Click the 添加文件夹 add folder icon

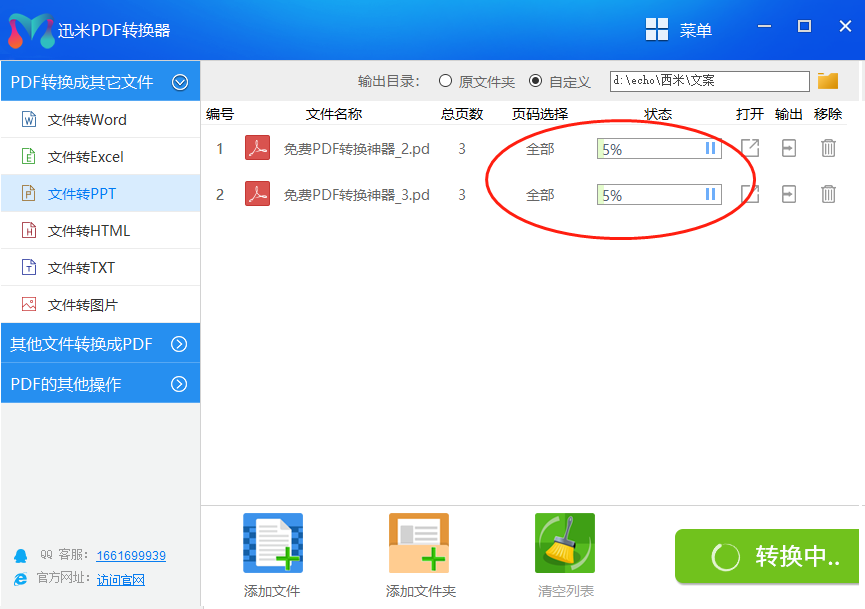click(419, 543)
